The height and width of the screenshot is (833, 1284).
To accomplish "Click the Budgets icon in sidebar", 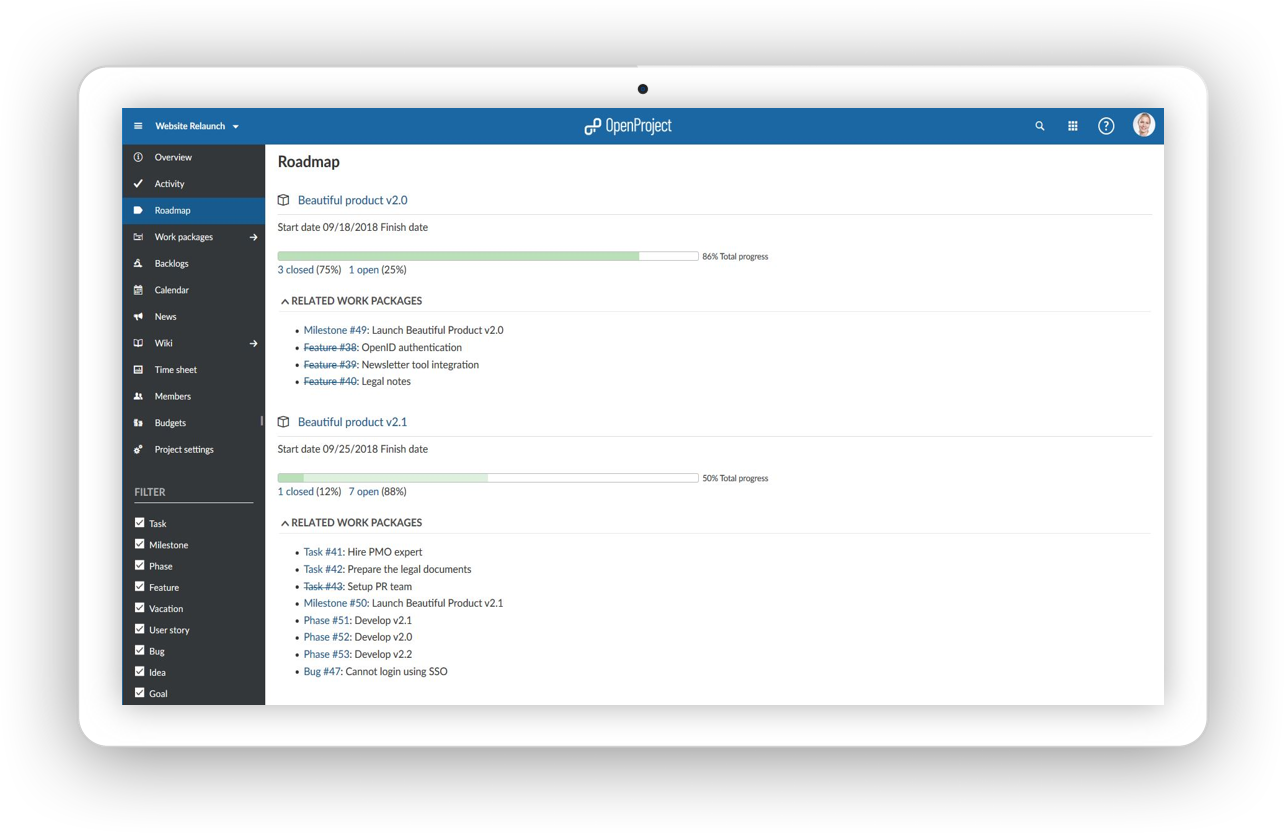I will 138,423.
